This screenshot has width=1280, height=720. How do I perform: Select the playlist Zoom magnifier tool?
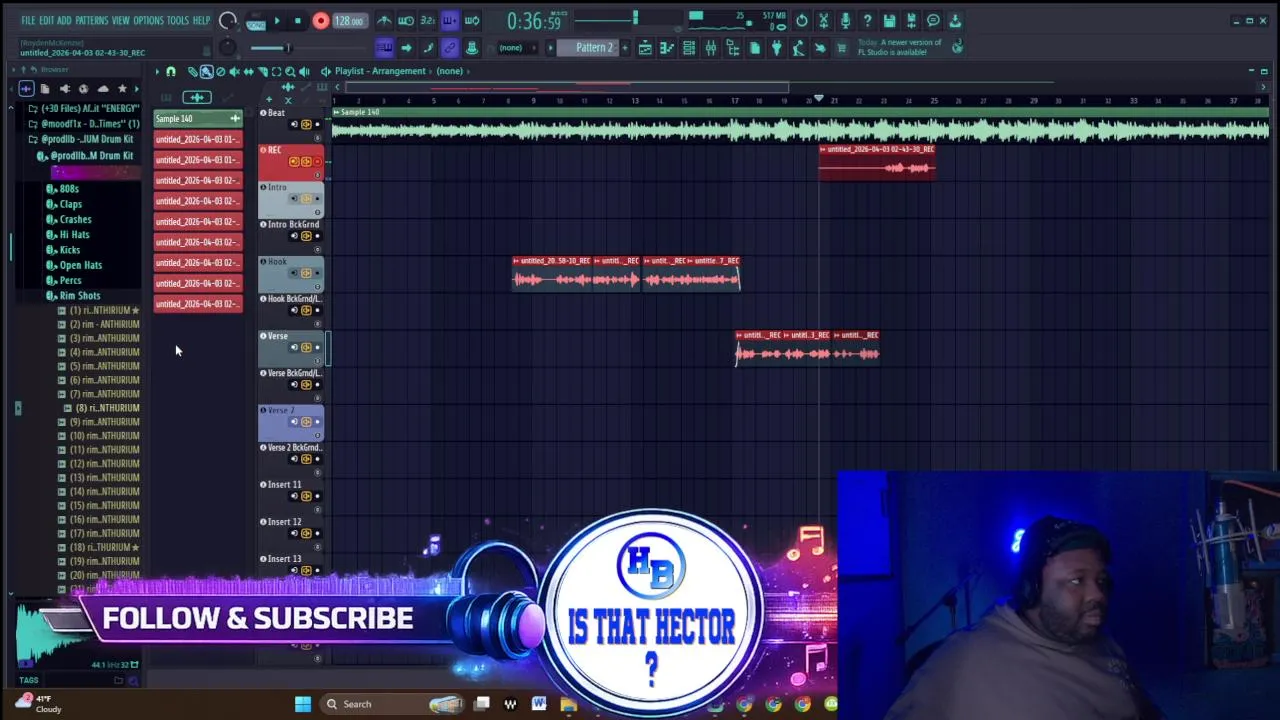[x=290, y=71]
